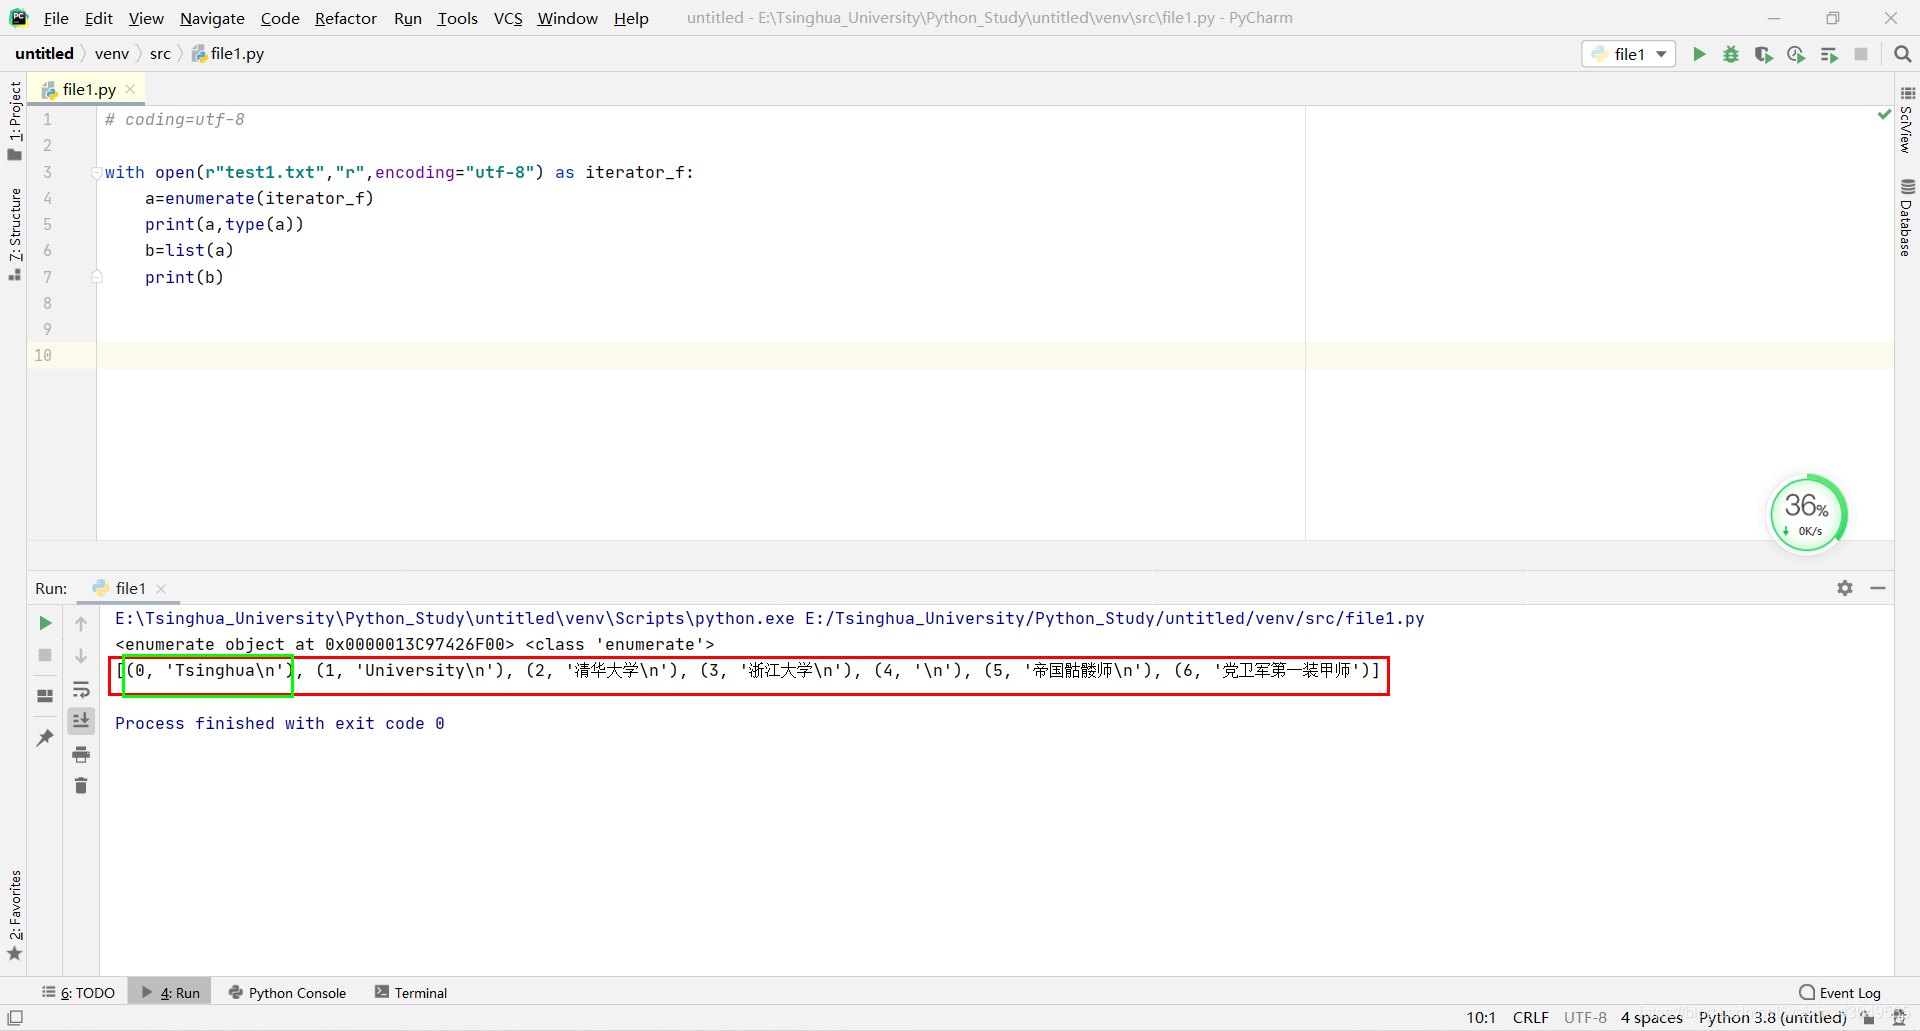Open the Window menu
Image resolution: width=1920 pixels, height=1031 pixels.
pyautogui.click(x=567, y=18)
